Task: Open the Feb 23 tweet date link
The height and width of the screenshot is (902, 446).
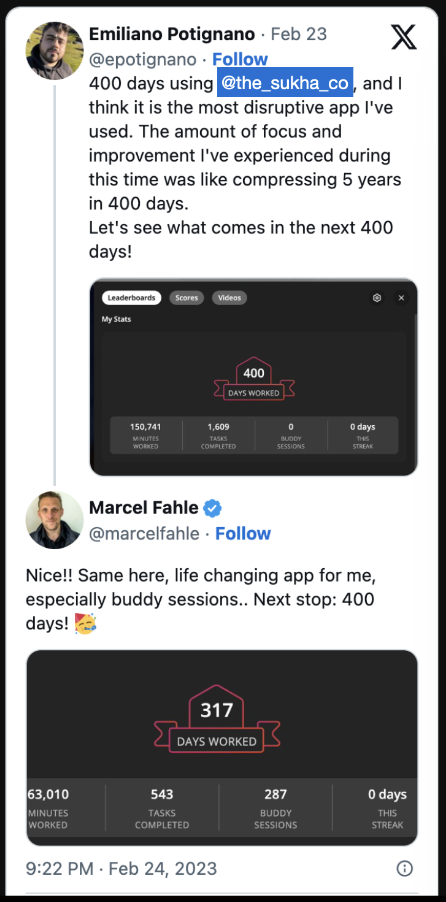Action: point(297,34)
